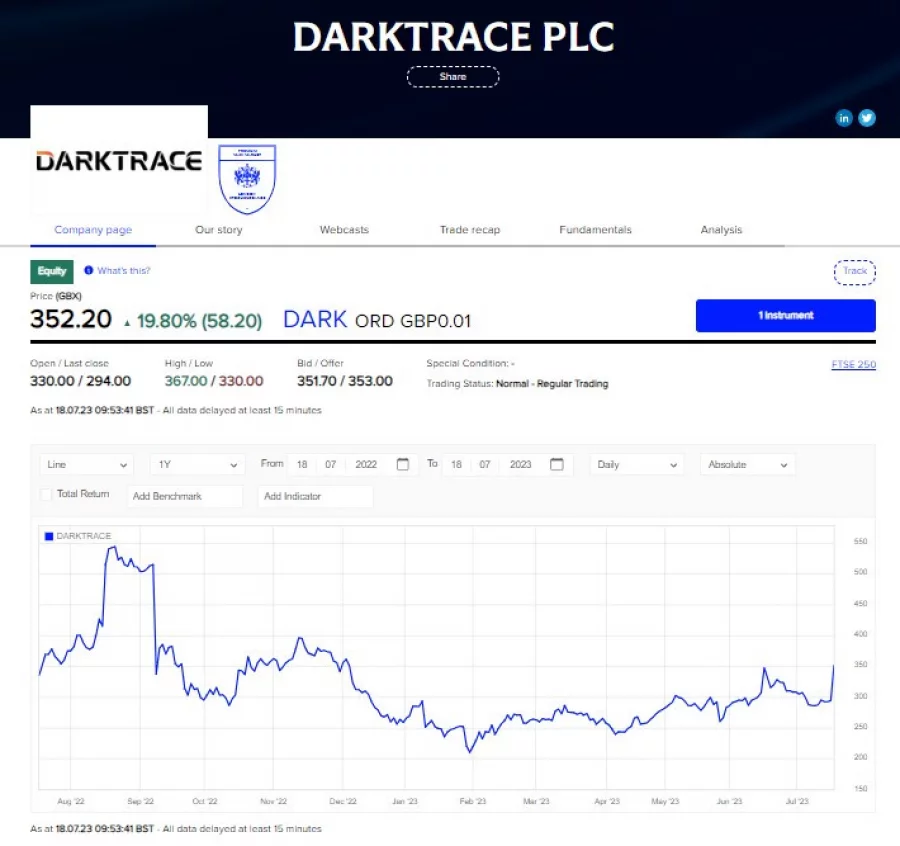Go to the Webcasts tab
This screenshot has height=846, width=900.
click(344, 230)
